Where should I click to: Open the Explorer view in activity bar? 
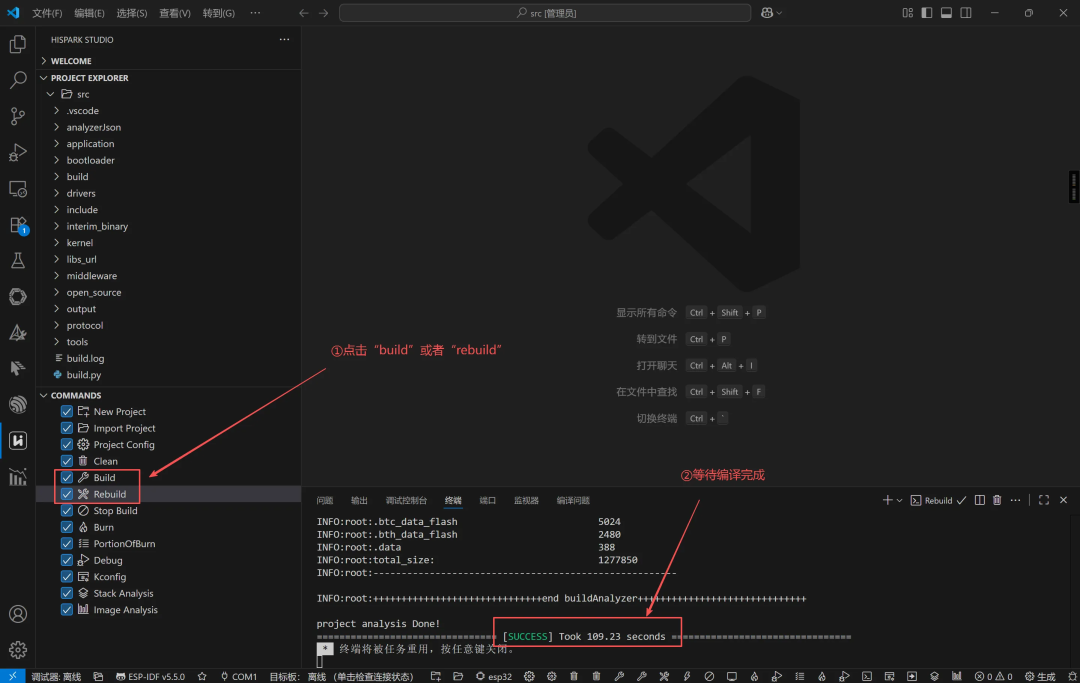click(x=18, y=44)
